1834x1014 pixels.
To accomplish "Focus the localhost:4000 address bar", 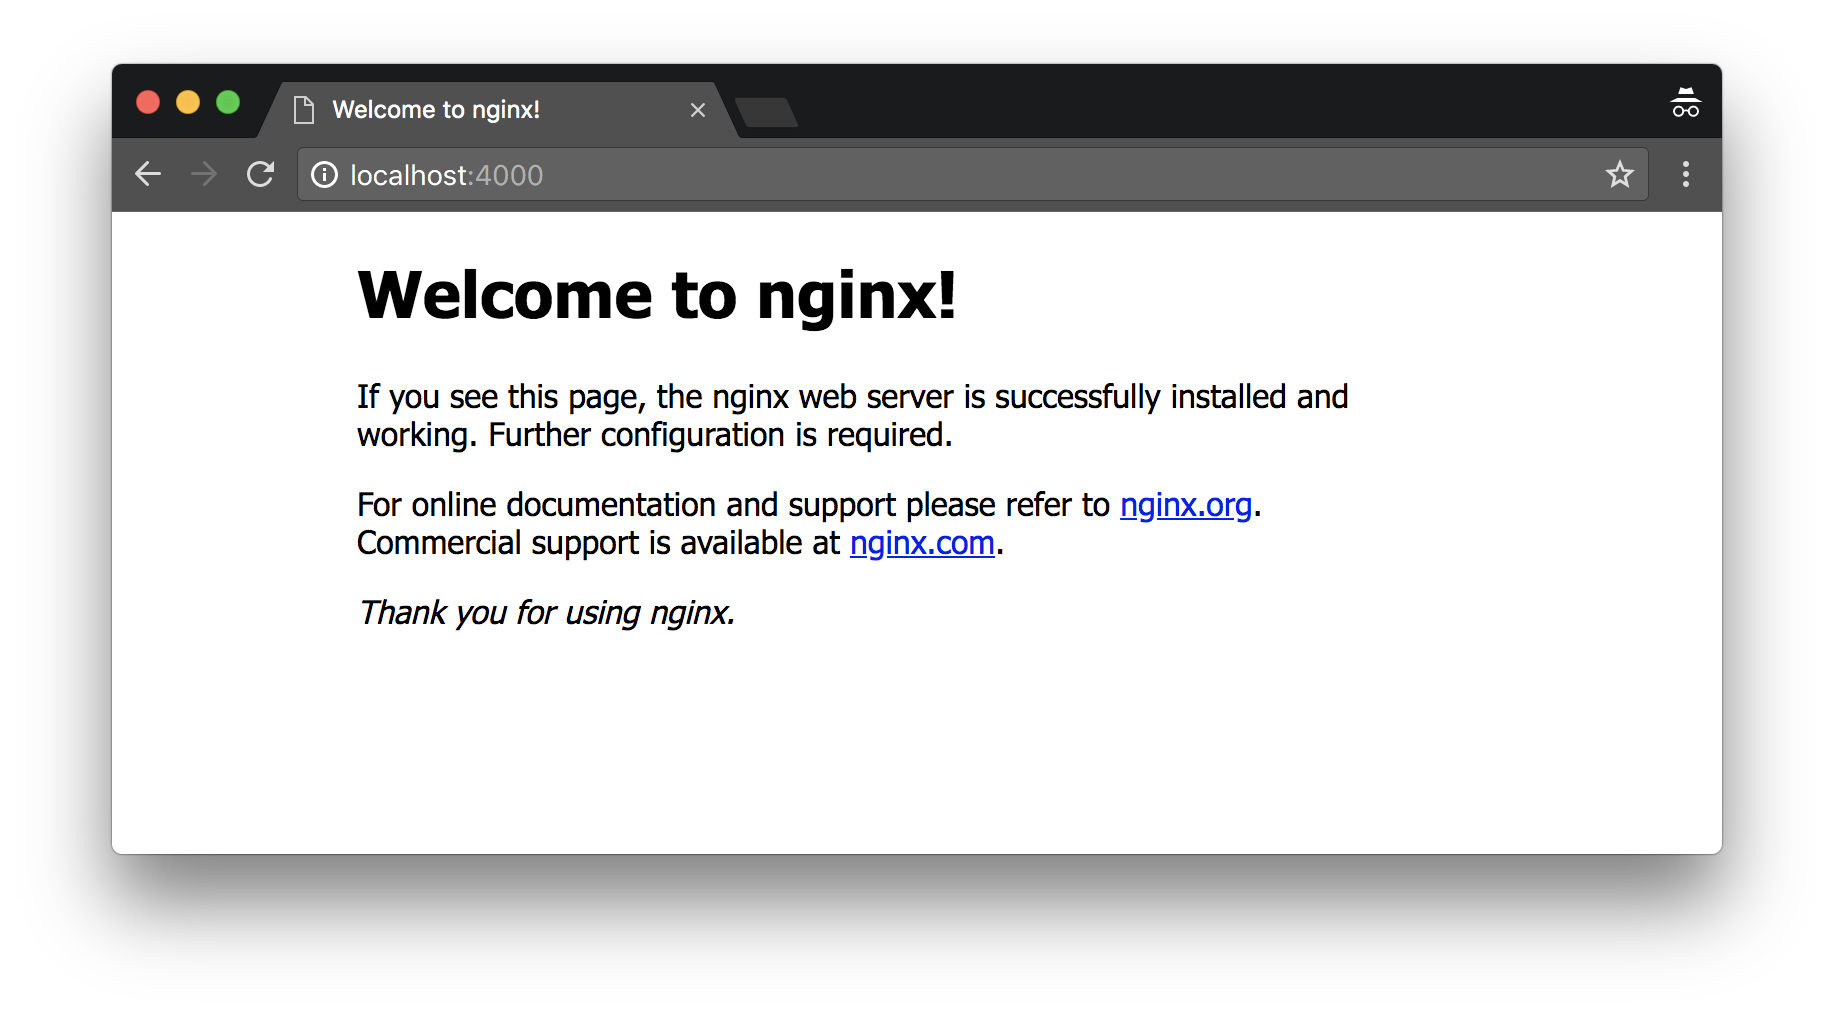I will [x=972, y=174].
